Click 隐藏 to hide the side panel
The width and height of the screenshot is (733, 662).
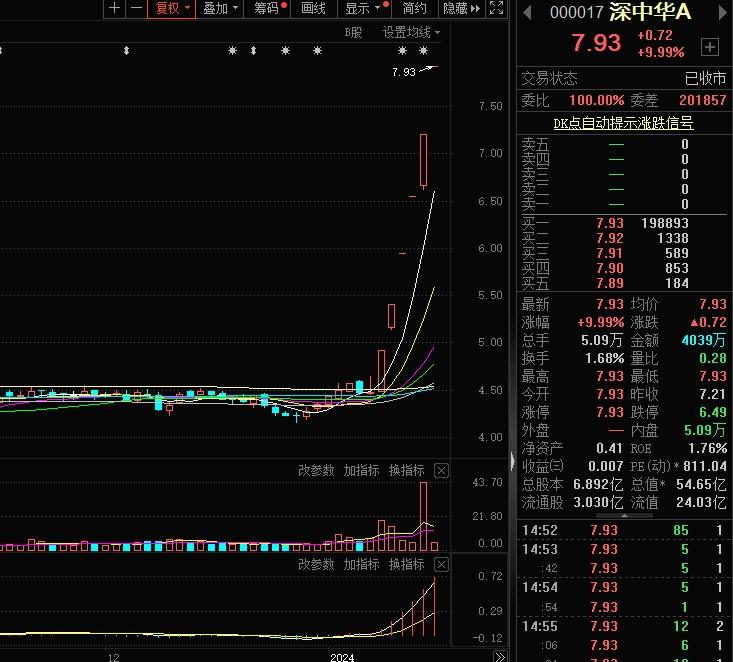click(454, 9)
